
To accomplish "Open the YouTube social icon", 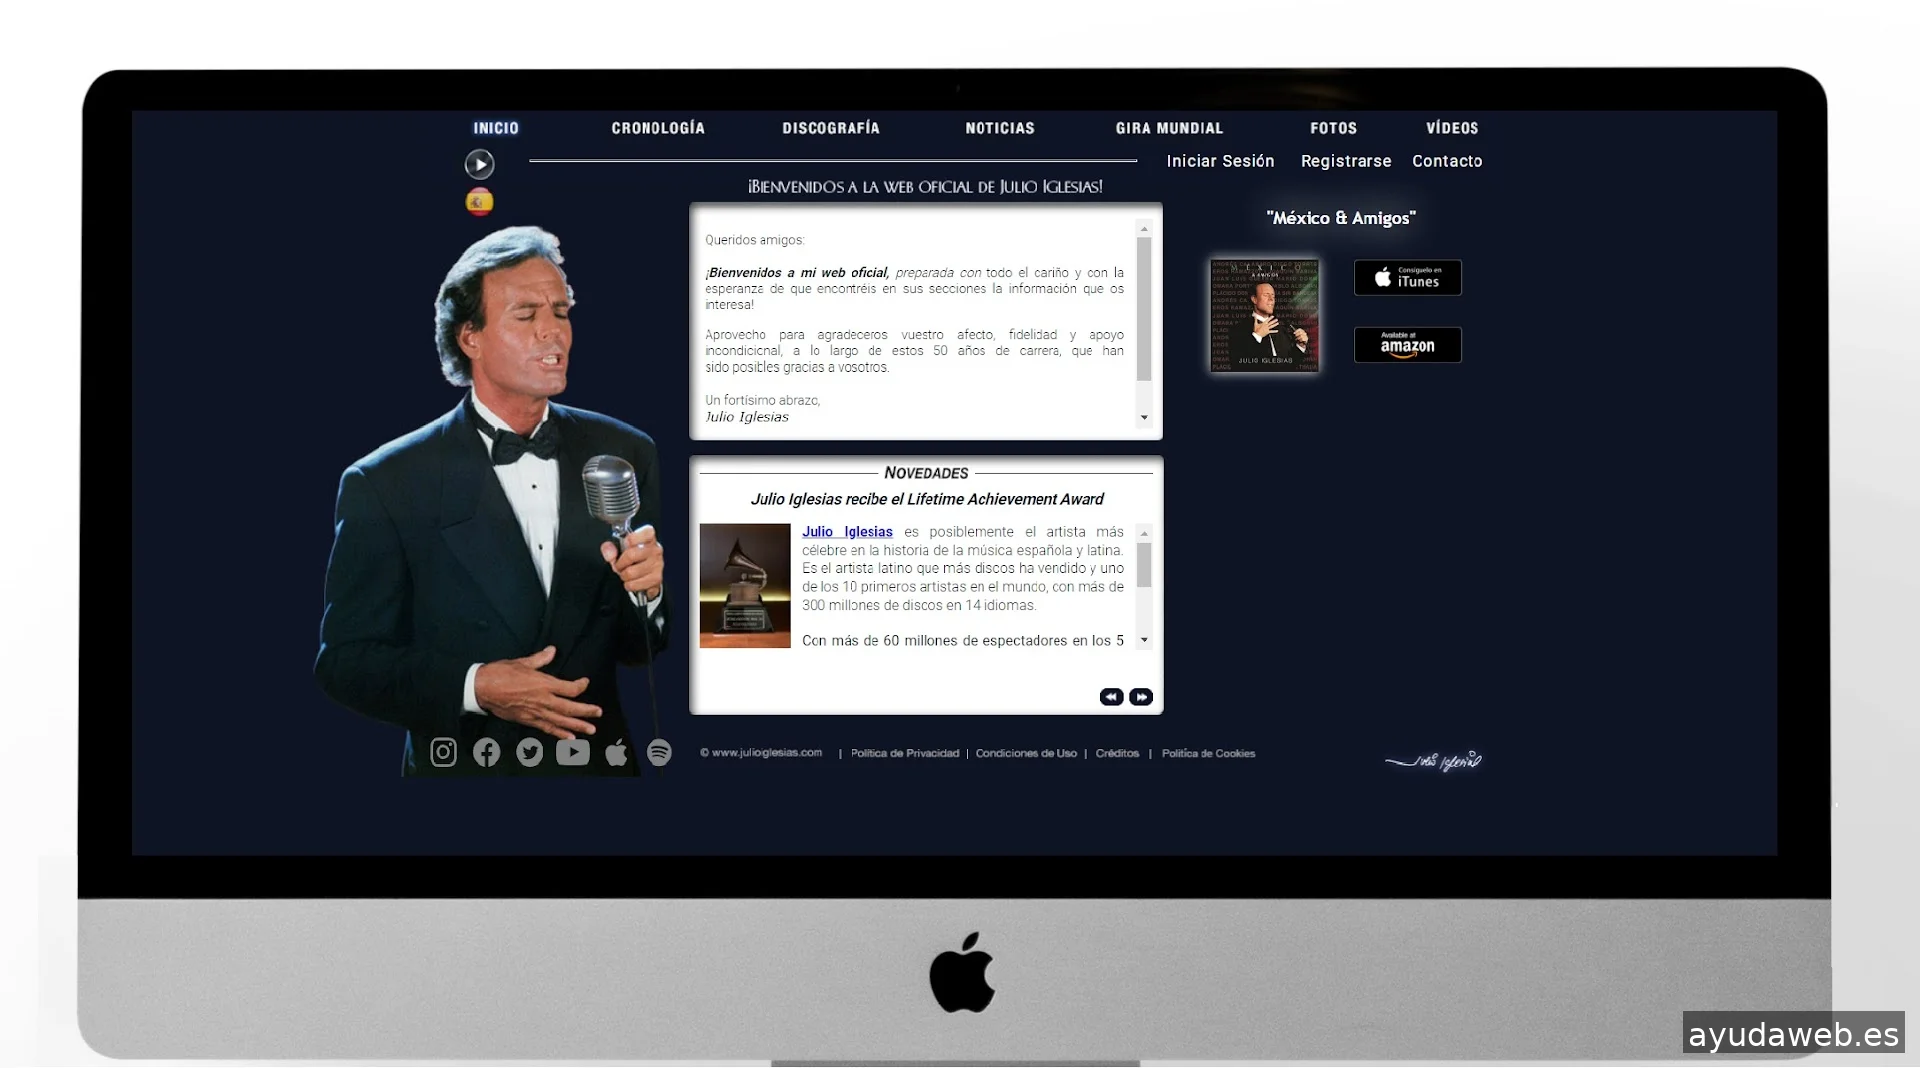I will click(x=572, y=752).
